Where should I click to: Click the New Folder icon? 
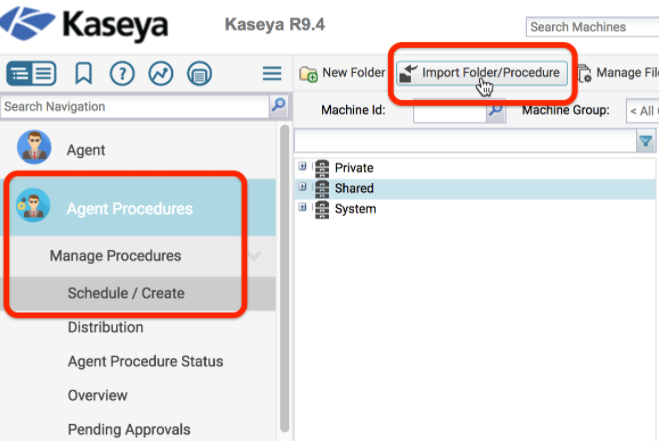click(308, 74)
